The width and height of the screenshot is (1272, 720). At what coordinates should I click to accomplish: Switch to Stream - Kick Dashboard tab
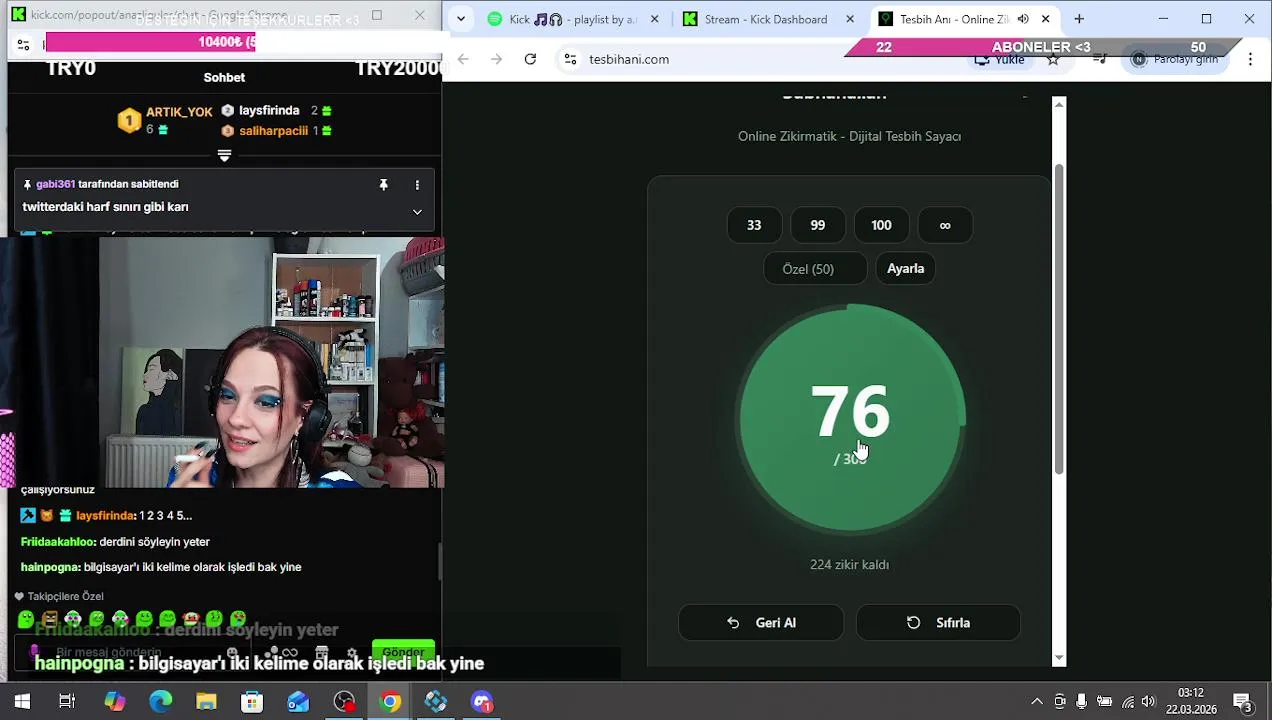click(769, 19)
